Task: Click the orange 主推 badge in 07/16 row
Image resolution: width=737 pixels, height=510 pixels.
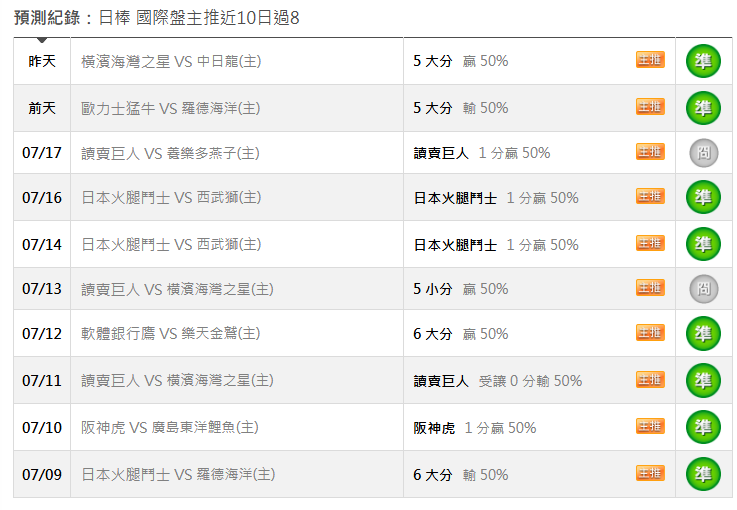Action: click(x=650, y=196)
